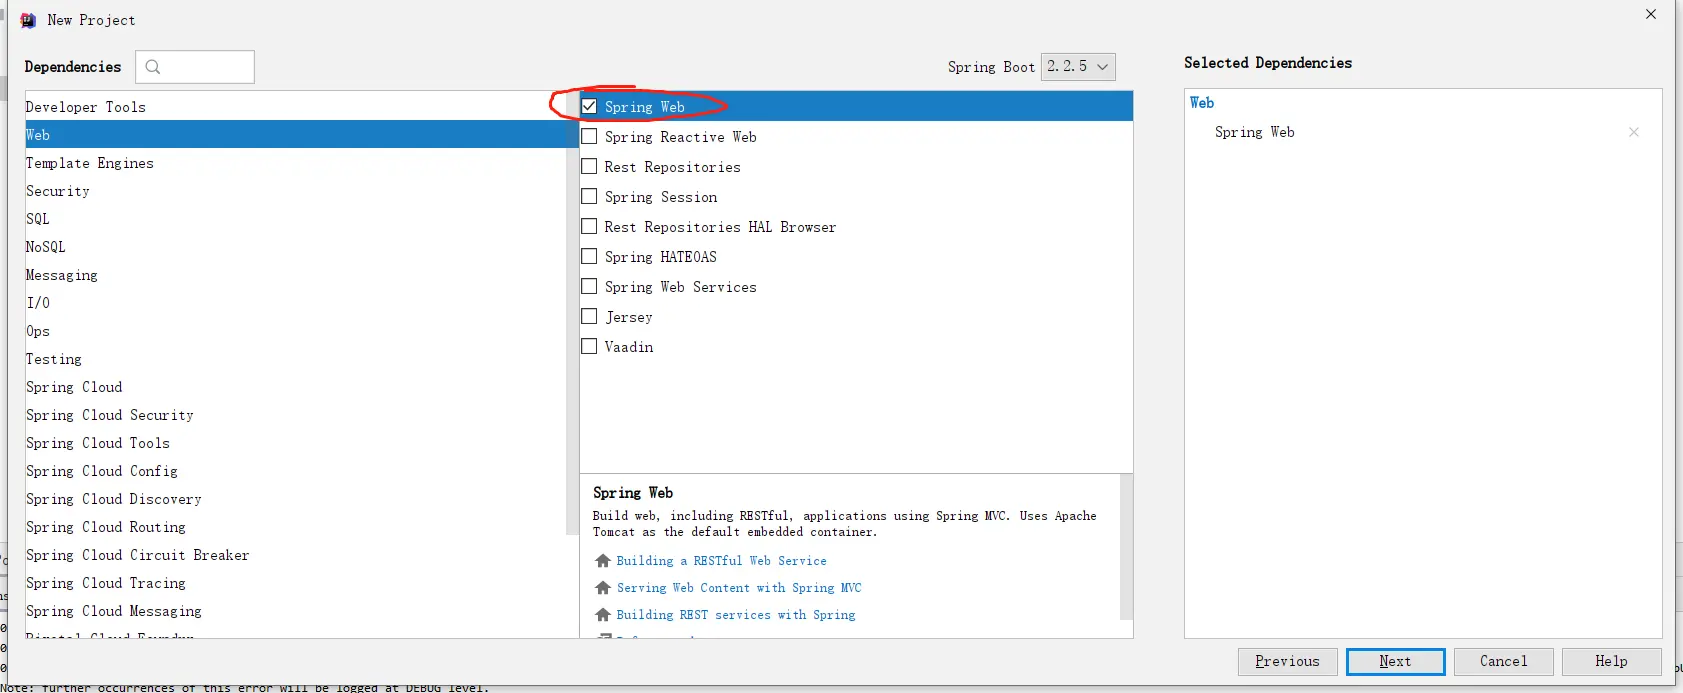Click the search magnifier icon in Dependencies field

click(153, 67)
